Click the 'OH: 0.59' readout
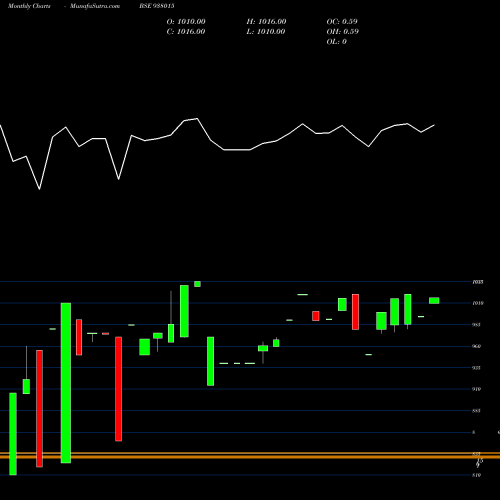 click(343, 32)
